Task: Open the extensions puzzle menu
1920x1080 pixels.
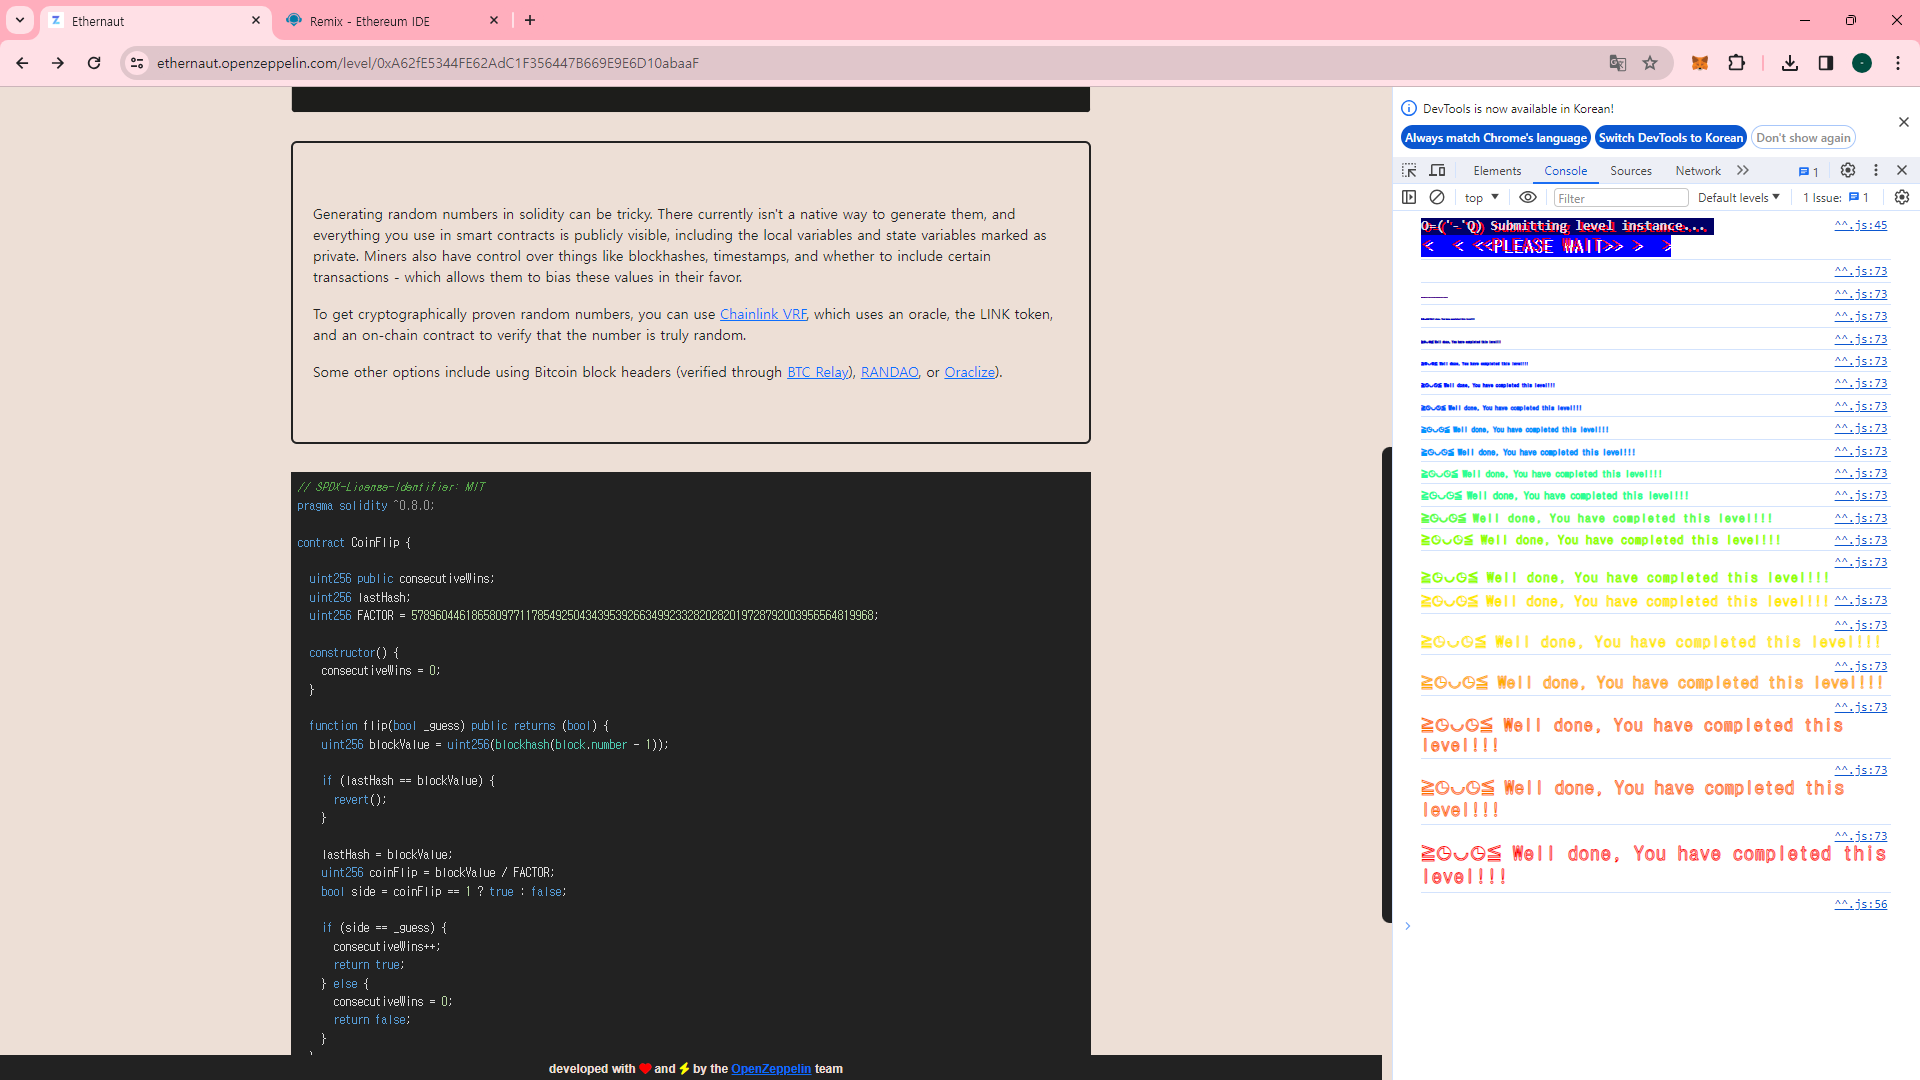Action: pos(1737,63)
